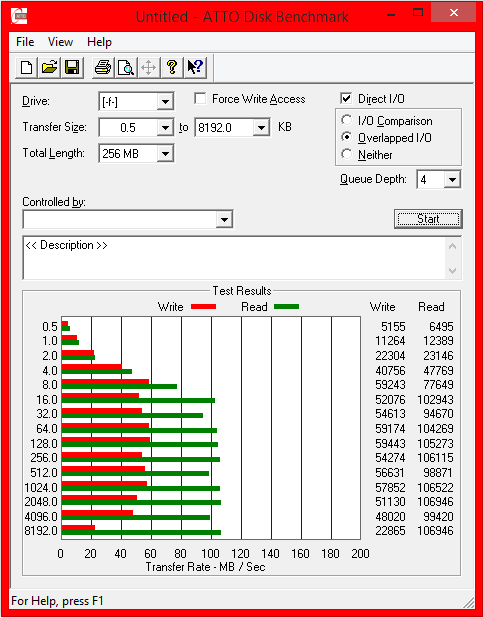Screen dimensions: 483x618
Task: Click inside the Description text field
Action: 235,258
